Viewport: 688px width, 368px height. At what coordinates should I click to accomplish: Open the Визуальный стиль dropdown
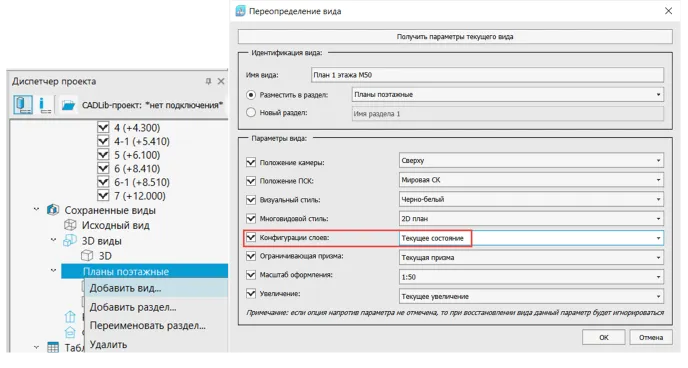tap(531, 199)
